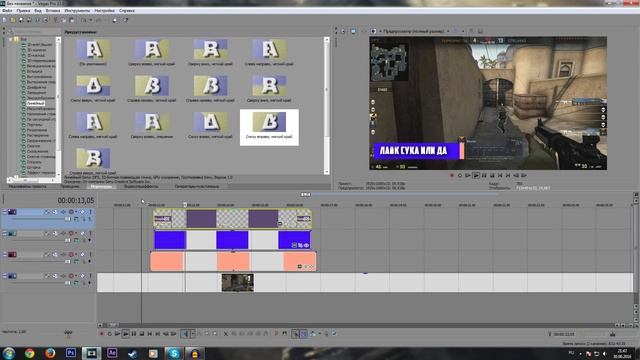Click the highlighted preset with white background
This screenshot has width=640, height=360.
click(269, 127)
